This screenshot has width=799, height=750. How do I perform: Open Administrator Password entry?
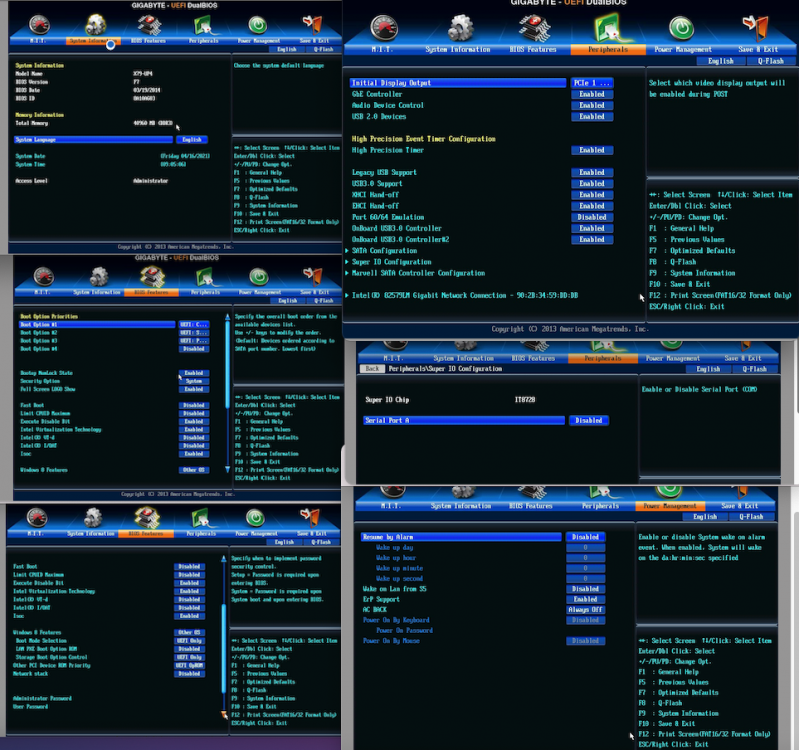coord(42,699)
